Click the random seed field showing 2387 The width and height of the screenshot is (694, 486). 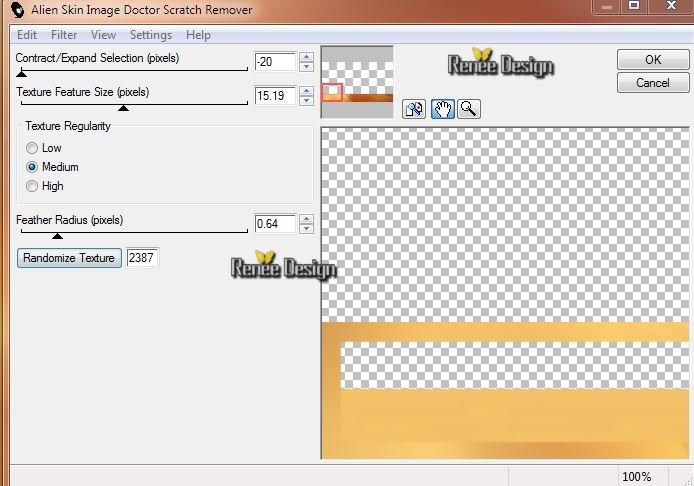[142, 258]
